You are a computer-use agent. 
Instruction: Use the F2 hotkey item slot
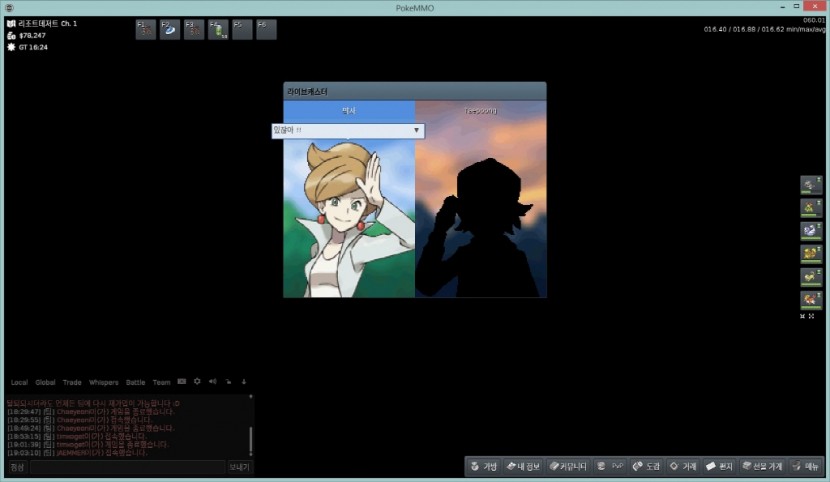click(x=170, y=29)
